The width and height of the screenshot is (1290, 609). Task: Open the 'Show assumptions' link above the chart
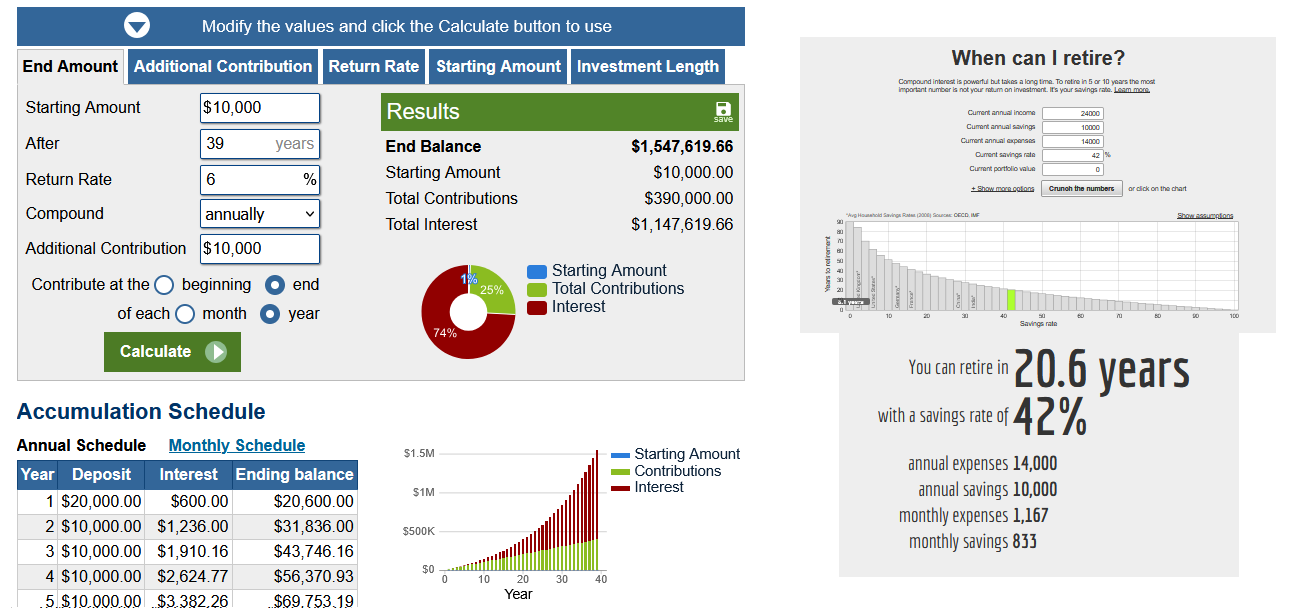click(1205, 215)
